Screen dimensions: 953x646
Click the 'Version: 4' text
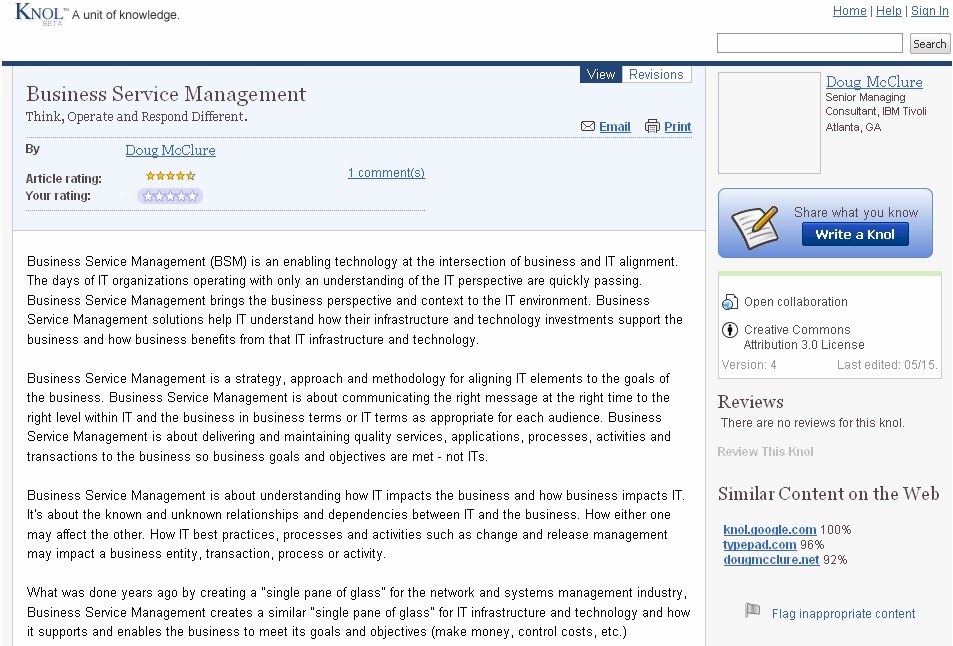[749, 365]
